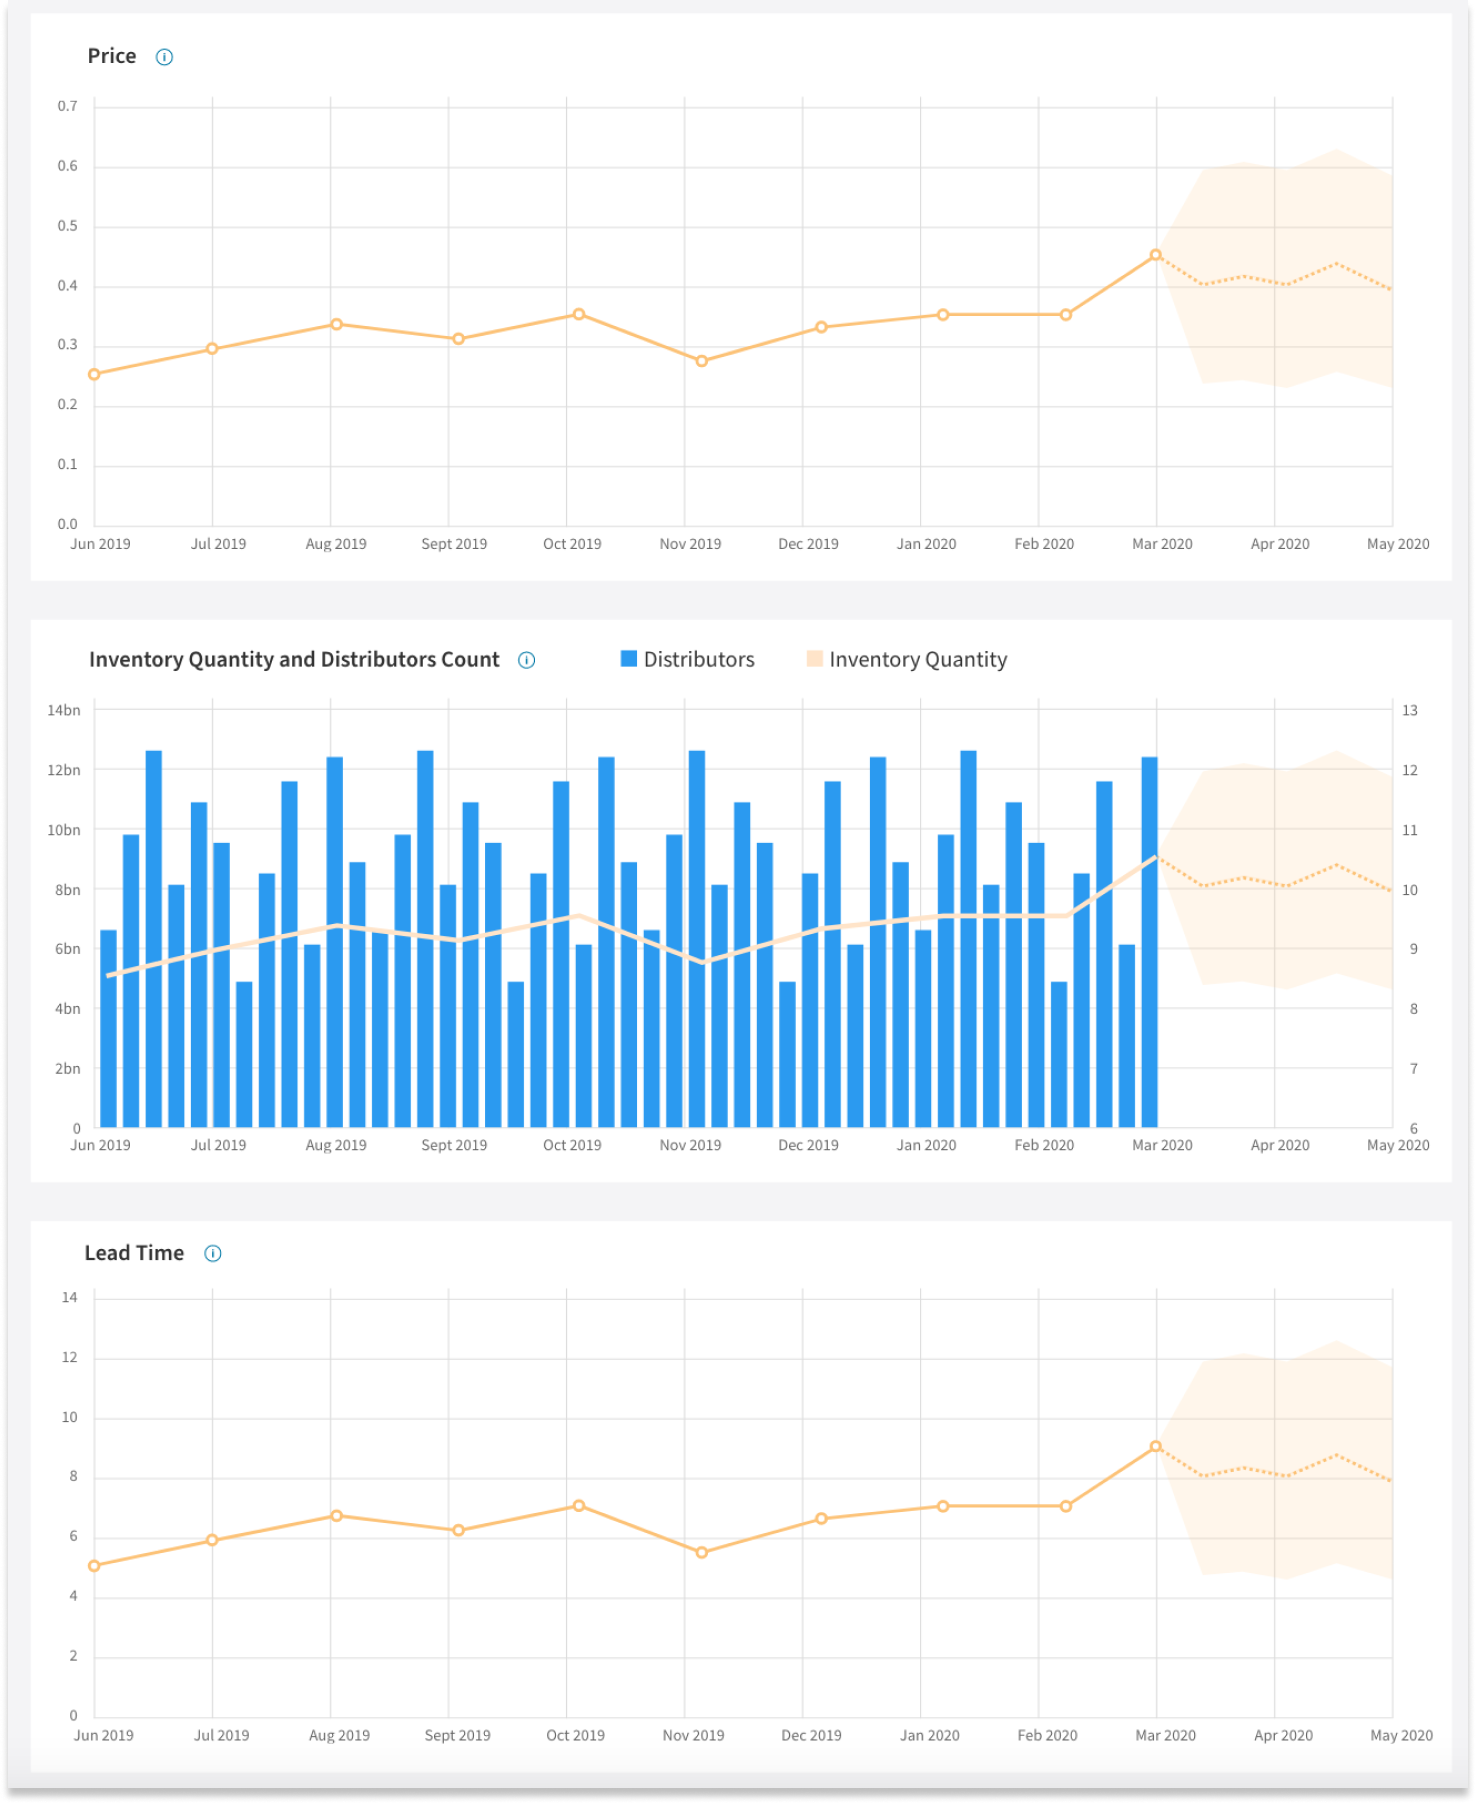Click the Nov 2019 dip point on Lead Time chart
1476x1804 pixels.
(701, 1552)
